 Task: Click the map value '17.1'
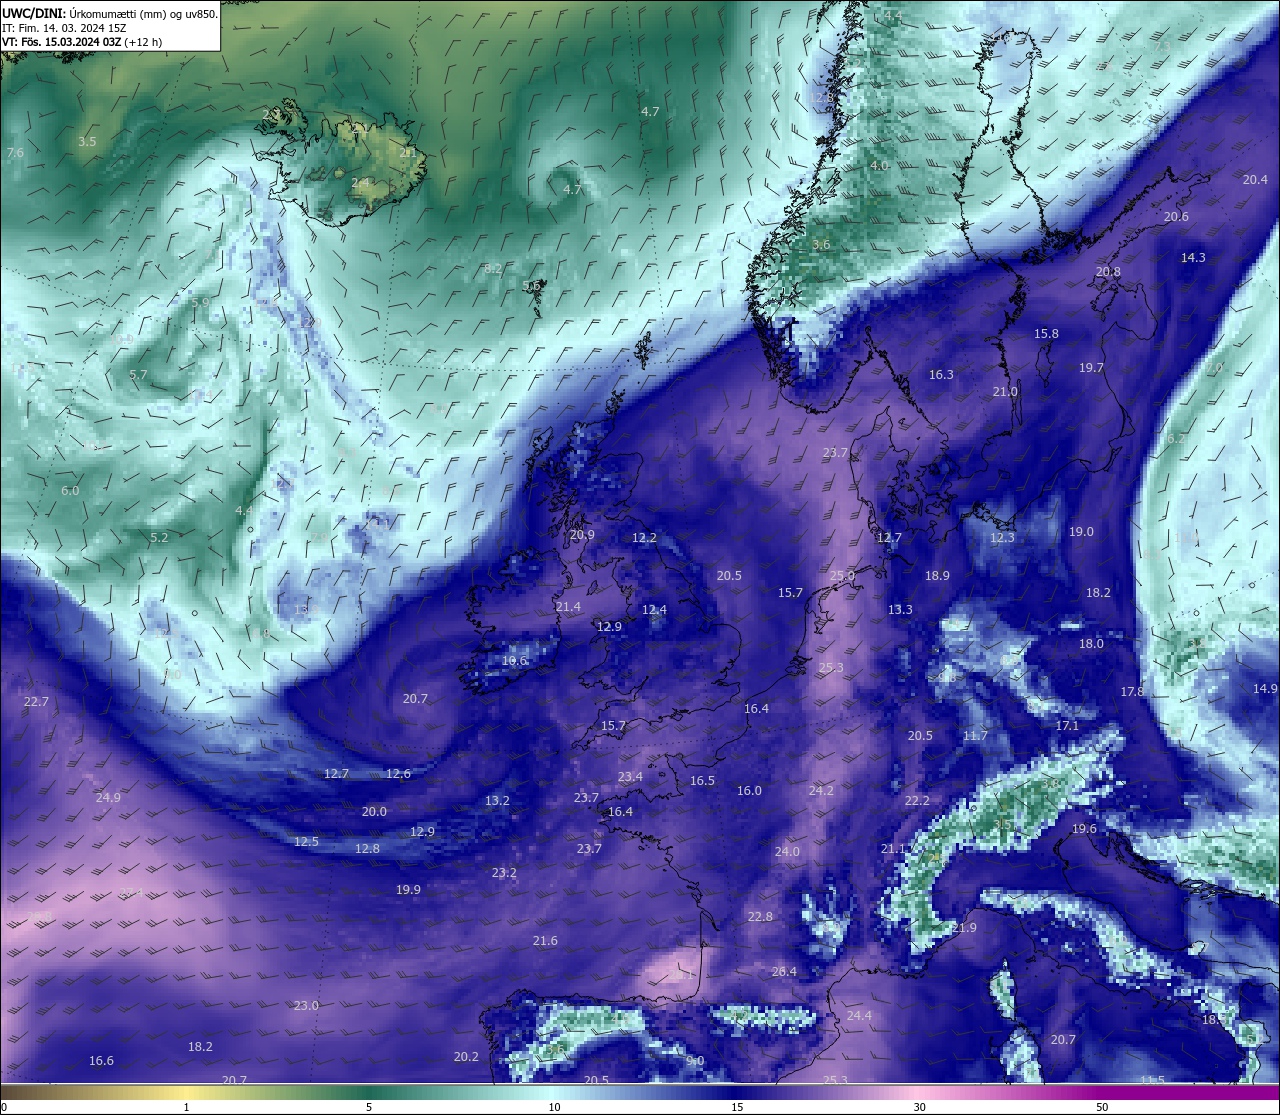1067,726
